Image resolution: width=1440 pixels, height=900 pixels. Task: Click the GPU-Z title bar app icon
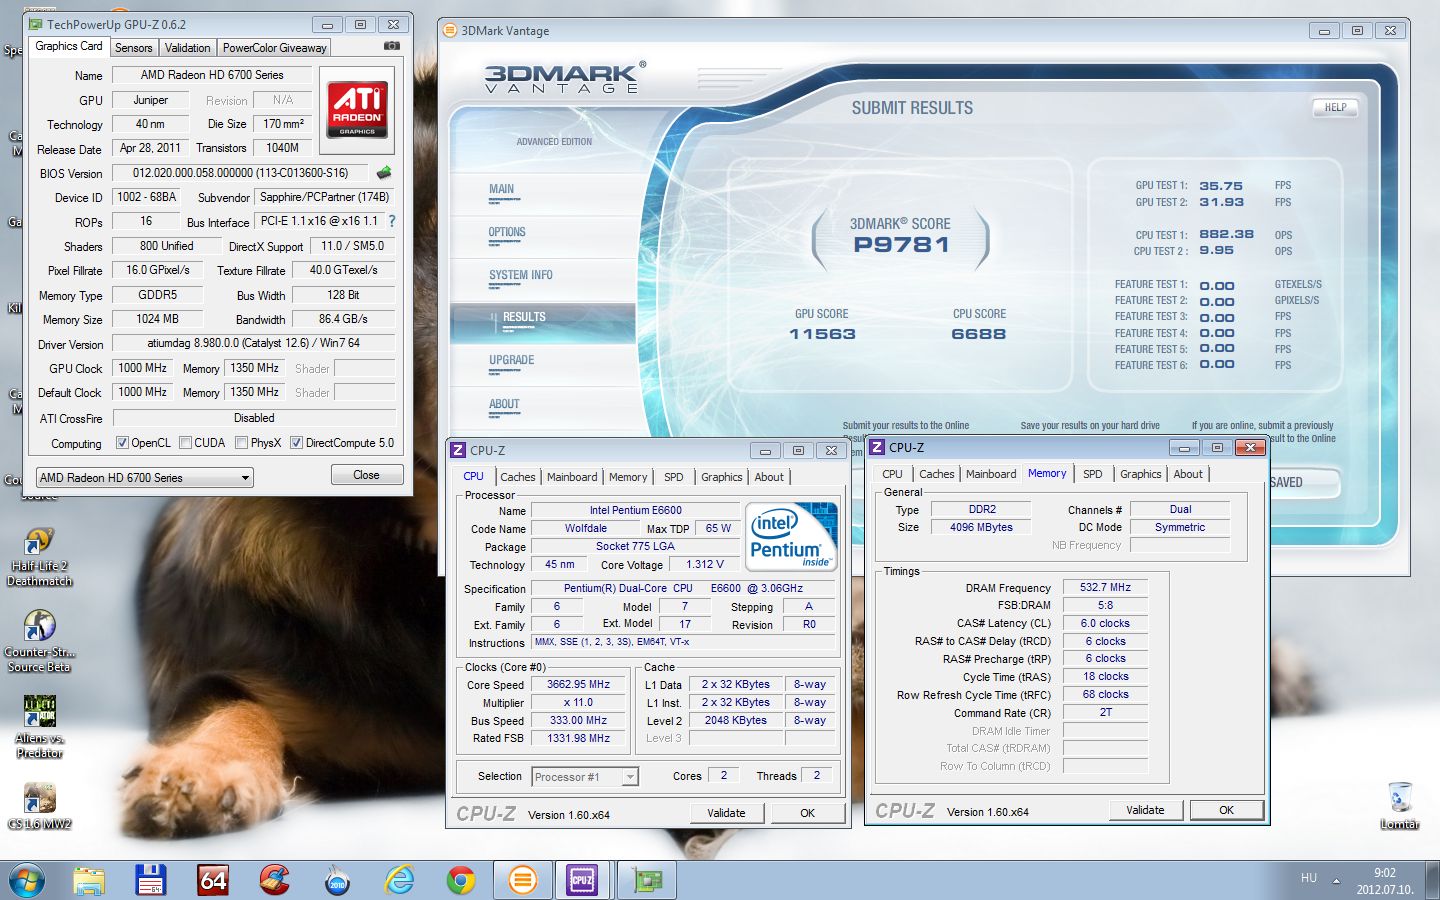[x=36, y=24]
